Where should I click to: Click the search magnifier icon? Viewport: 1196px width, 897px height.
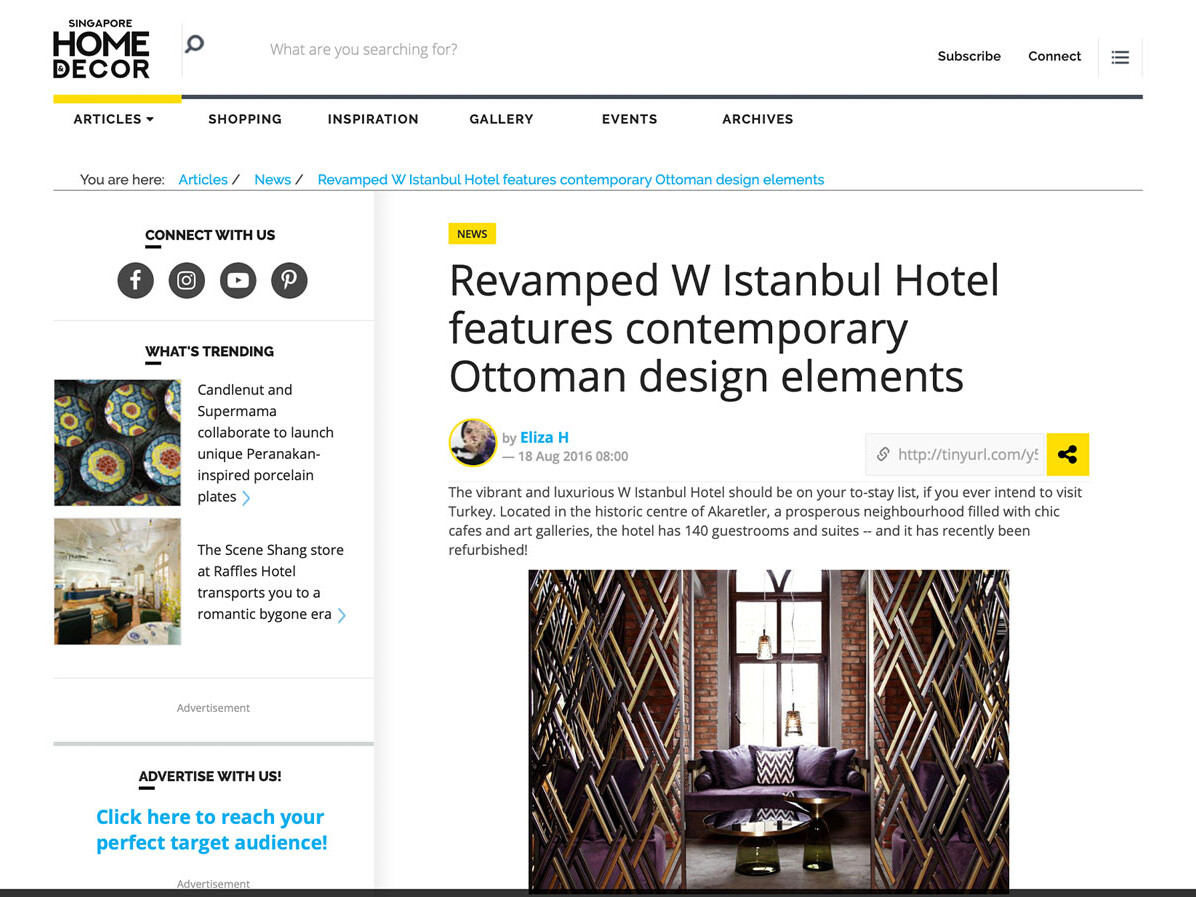point(195,44)
